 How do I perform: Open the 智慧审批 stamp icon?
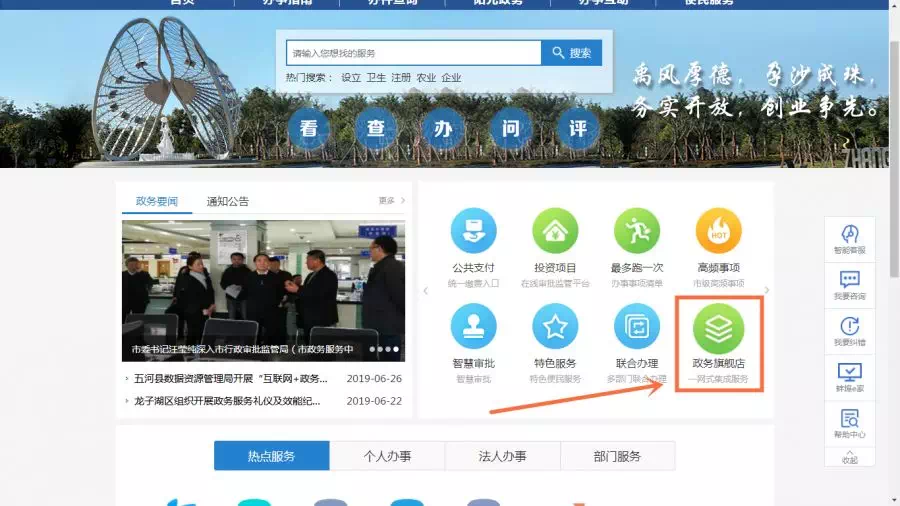(473, 326)
